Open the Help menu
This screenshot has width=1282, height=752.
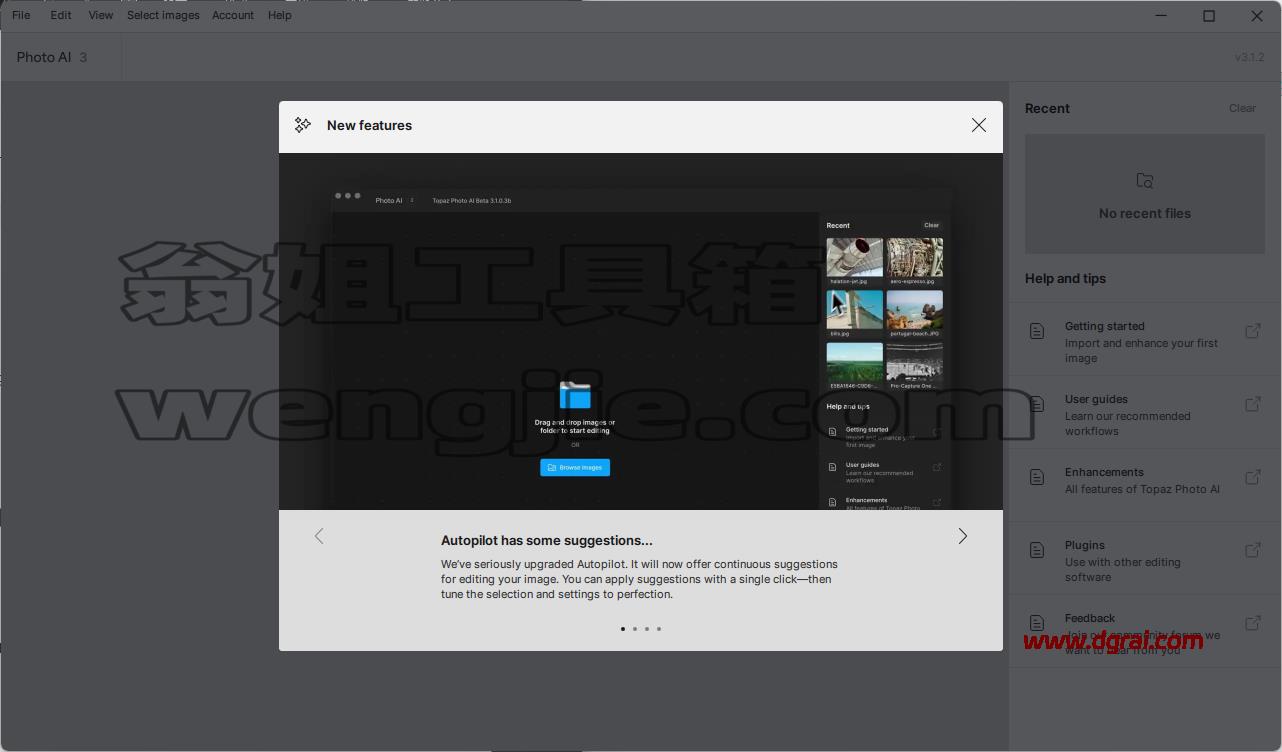[280, 15]
